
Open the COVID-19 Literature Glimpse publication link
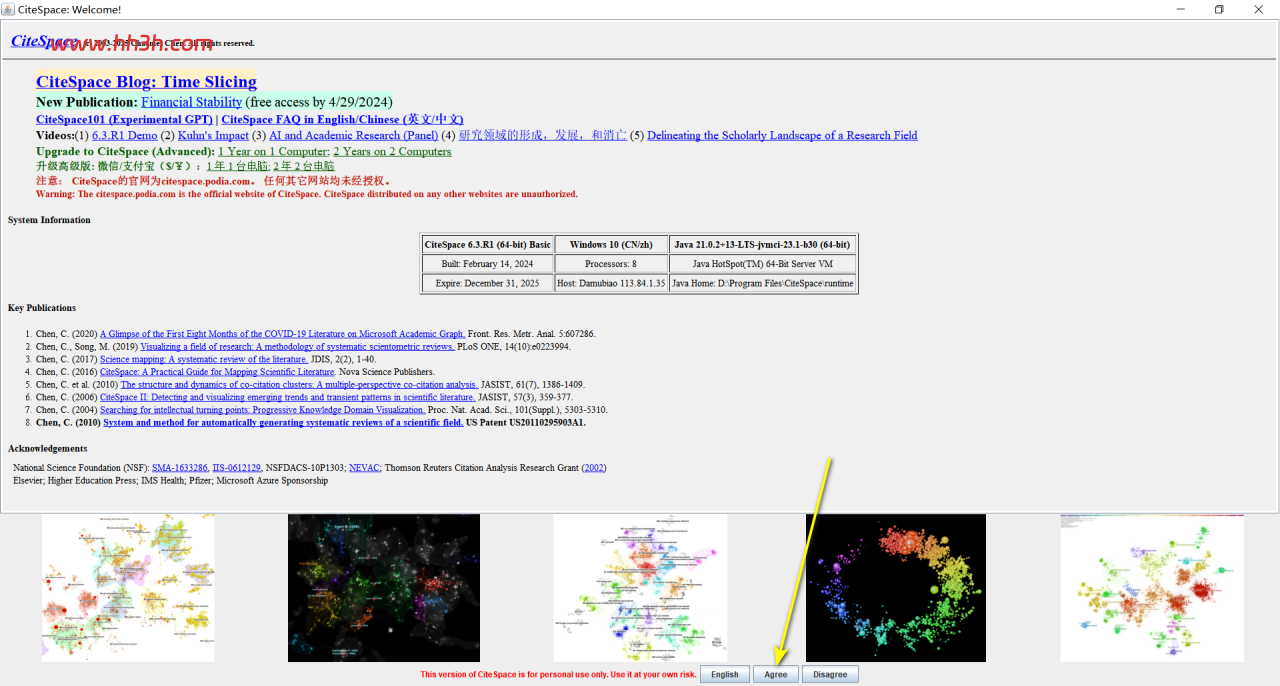283,334
